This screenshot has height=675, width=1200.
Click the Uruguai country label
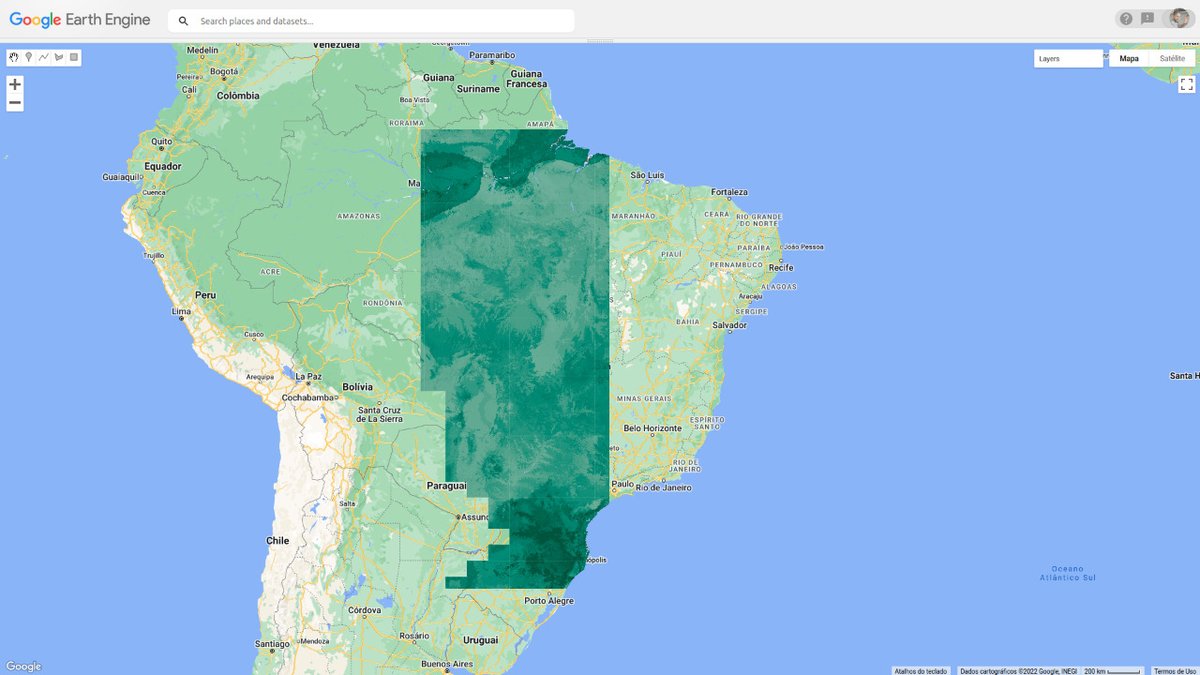tap(480, 639)
